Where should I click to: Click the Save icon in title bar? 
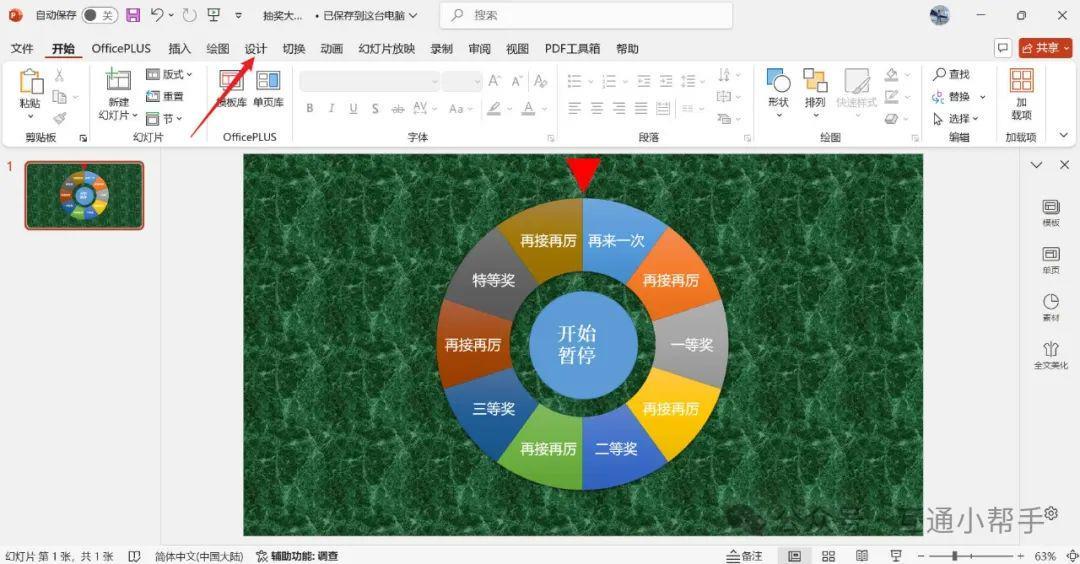click(133, 14)
